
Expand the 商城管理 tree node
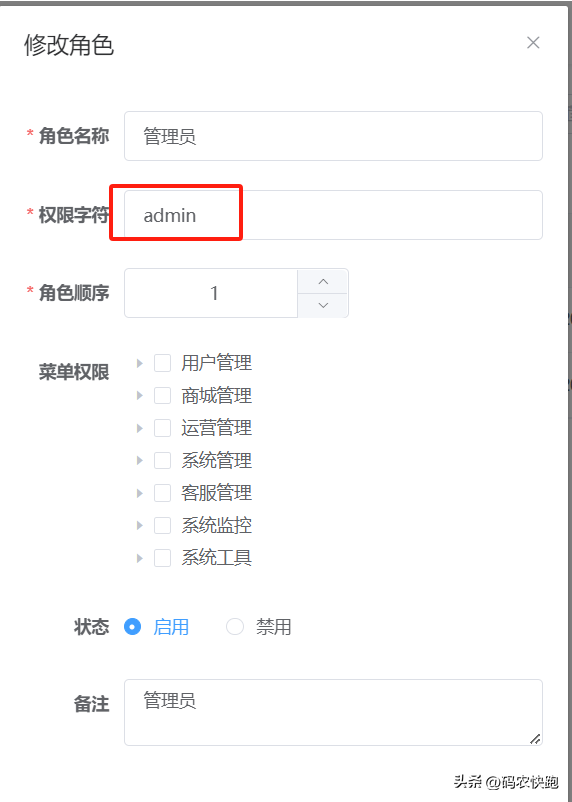point(140,395)
